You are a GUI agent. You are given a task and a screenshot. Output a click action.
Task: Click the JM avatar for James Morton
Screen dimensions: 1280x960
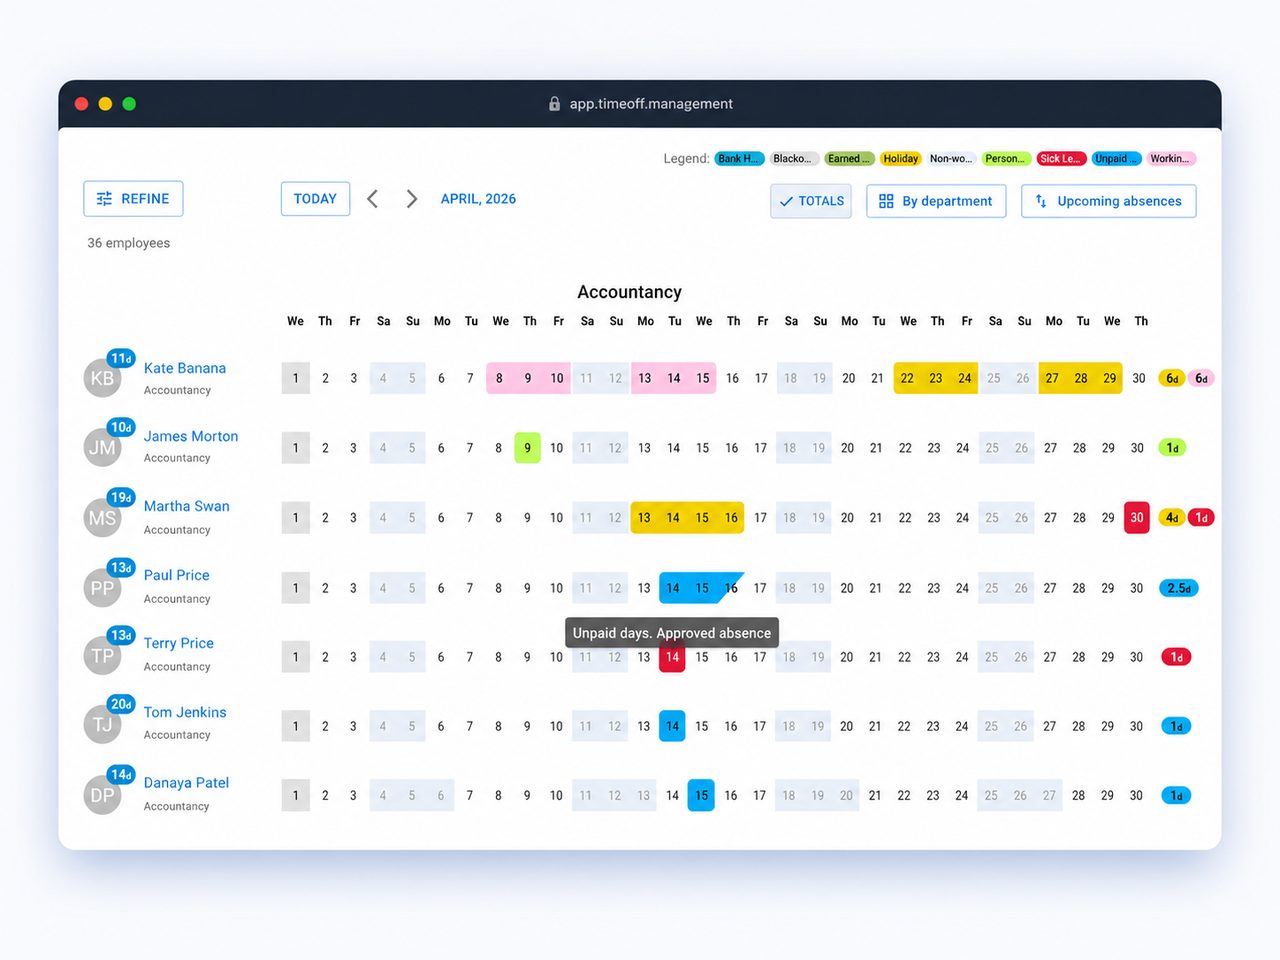[x=102, y=448]
